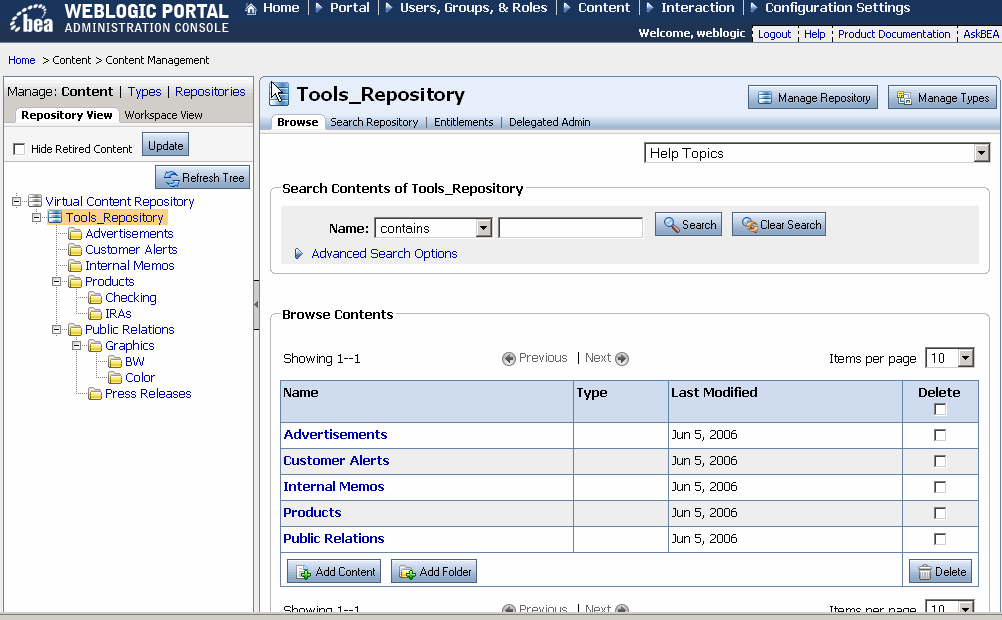Collapse the Tools_Repository tree node
Viewport: 1002px width, 620px height.
tap(36, 217)
